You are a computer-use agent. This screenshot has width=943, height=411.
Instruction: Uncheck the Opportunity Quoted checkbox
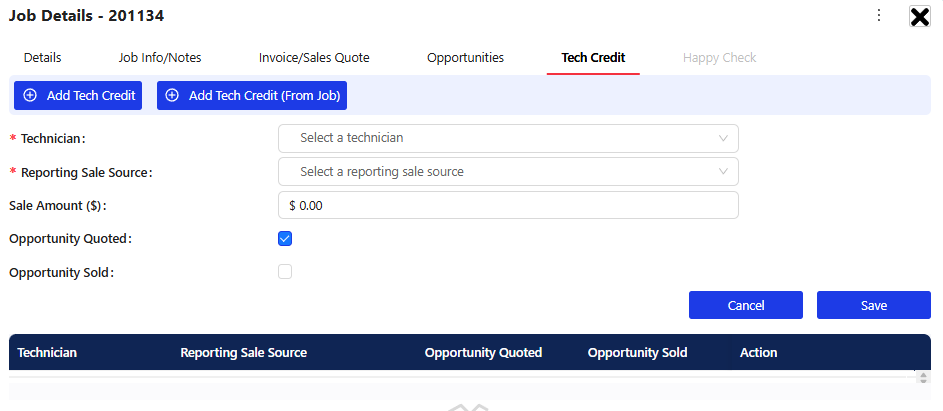tap(285, 239)
